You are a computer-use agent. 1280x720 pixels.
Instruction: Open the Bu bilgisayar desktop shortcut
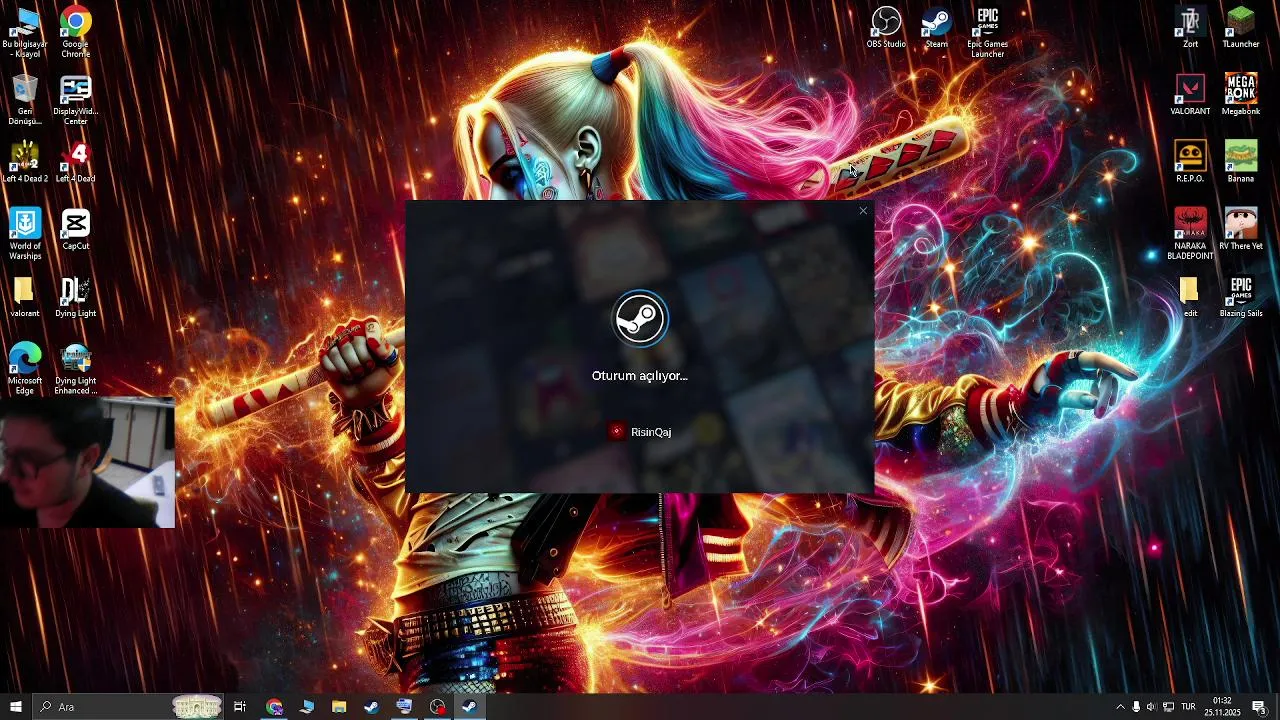(25, 32)
